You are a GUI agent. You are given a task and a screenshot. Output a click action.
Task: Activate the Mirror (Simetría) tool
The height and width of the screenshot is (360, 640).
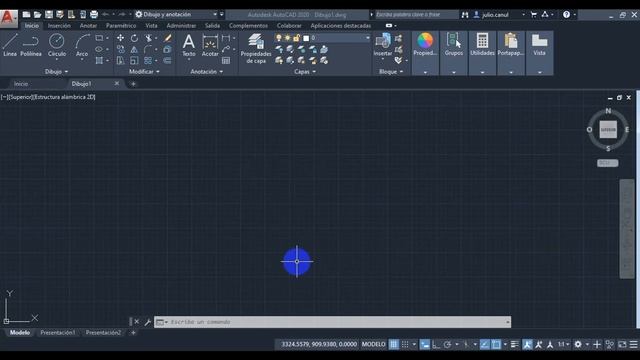point(134,49)
